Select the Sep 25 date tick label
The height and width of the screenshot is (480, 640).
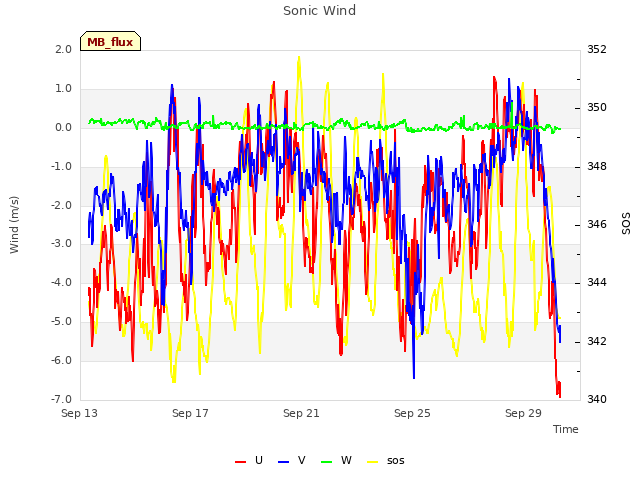click(412, 413)
